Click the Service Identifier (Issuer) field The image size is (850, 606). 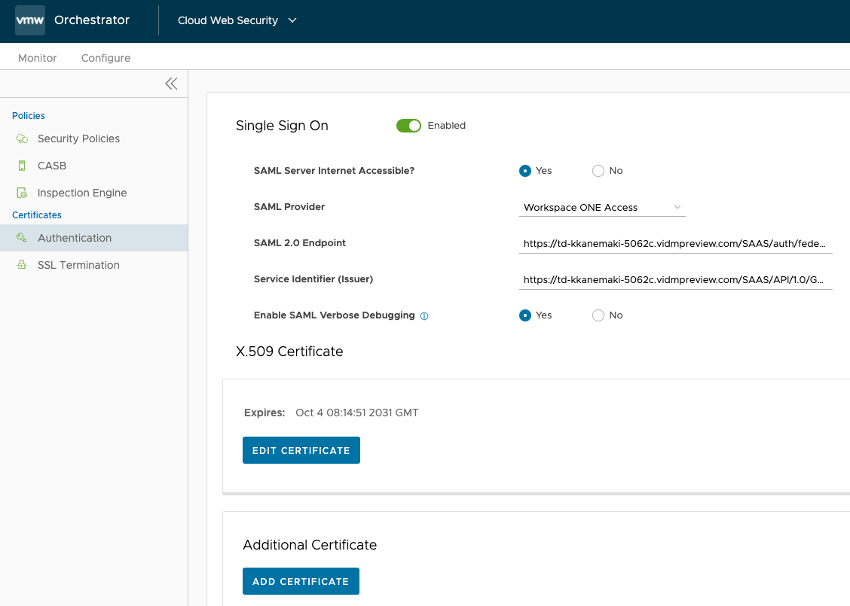[x=676, y=280]
